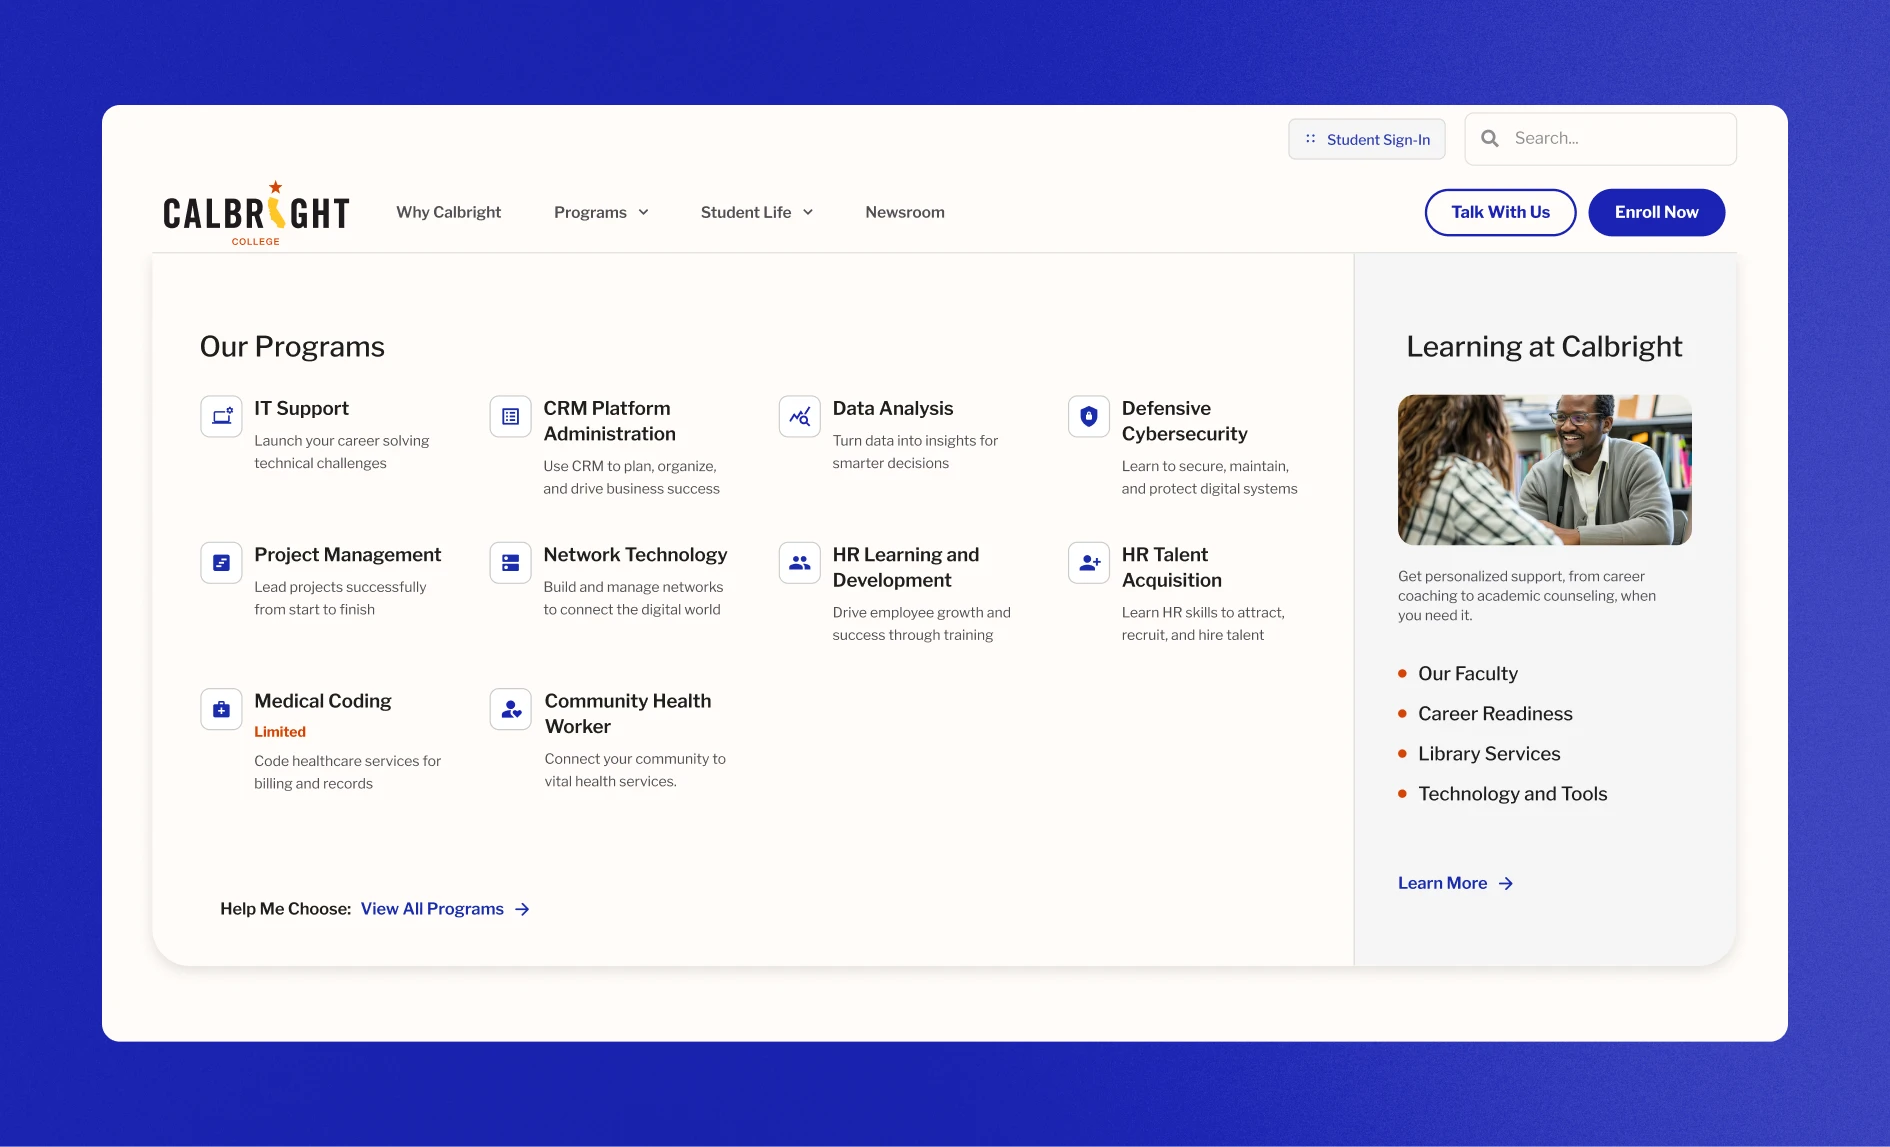Viewport: 1890px width, 1147px height.
Task: Click 'Lead projects successfully' description
Action: [340, 598]
